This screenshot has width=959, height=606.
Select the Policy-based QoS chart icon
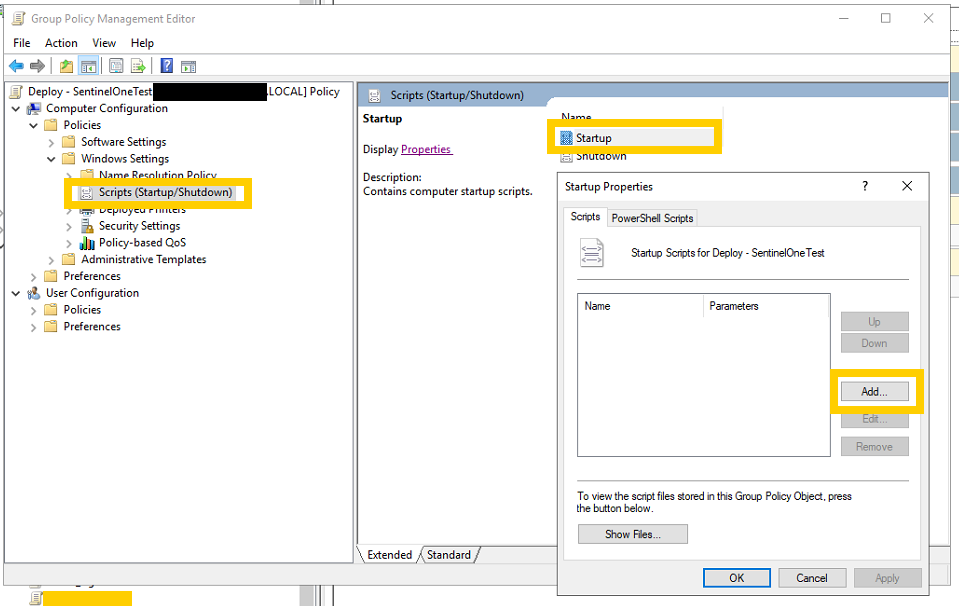(x=87, y=243)
